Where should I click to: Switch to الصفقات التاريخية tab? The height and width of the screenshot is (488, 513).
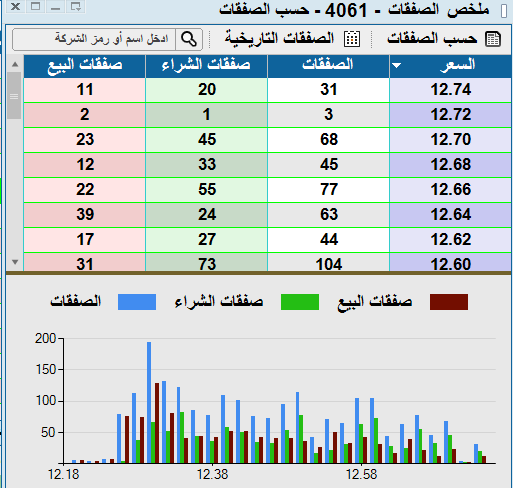[x=279, y=39]
